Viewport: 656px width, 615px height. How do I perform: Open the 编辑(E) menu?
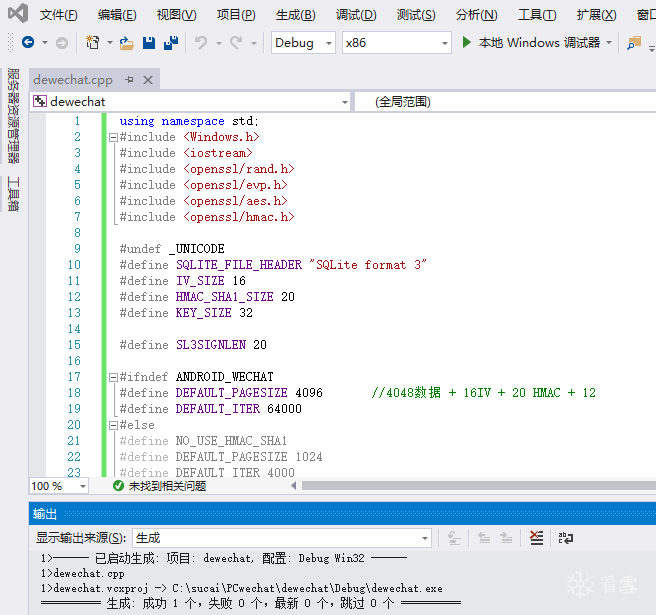[x=117, y=15]
